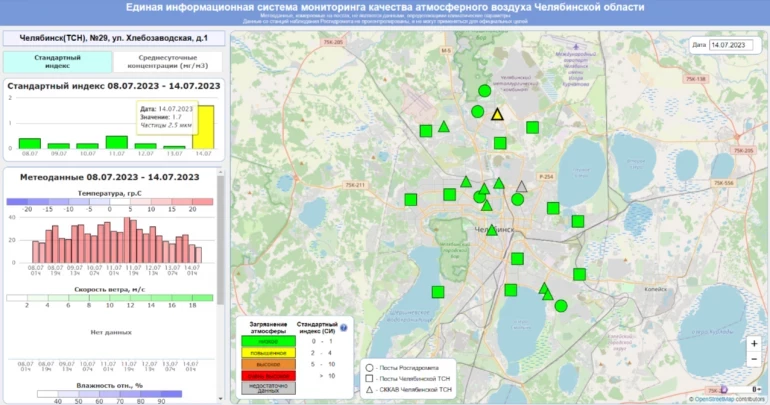Screen dimensions: 770x405
Task: Click the date field showing 14.07.2023
Action: point(731,45)
